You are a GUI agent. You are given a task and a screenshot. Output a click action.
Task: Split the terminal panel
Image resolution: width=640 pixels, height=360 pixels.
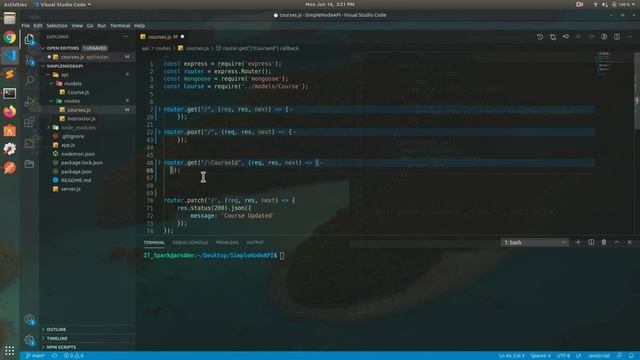[x=591, y=242]
